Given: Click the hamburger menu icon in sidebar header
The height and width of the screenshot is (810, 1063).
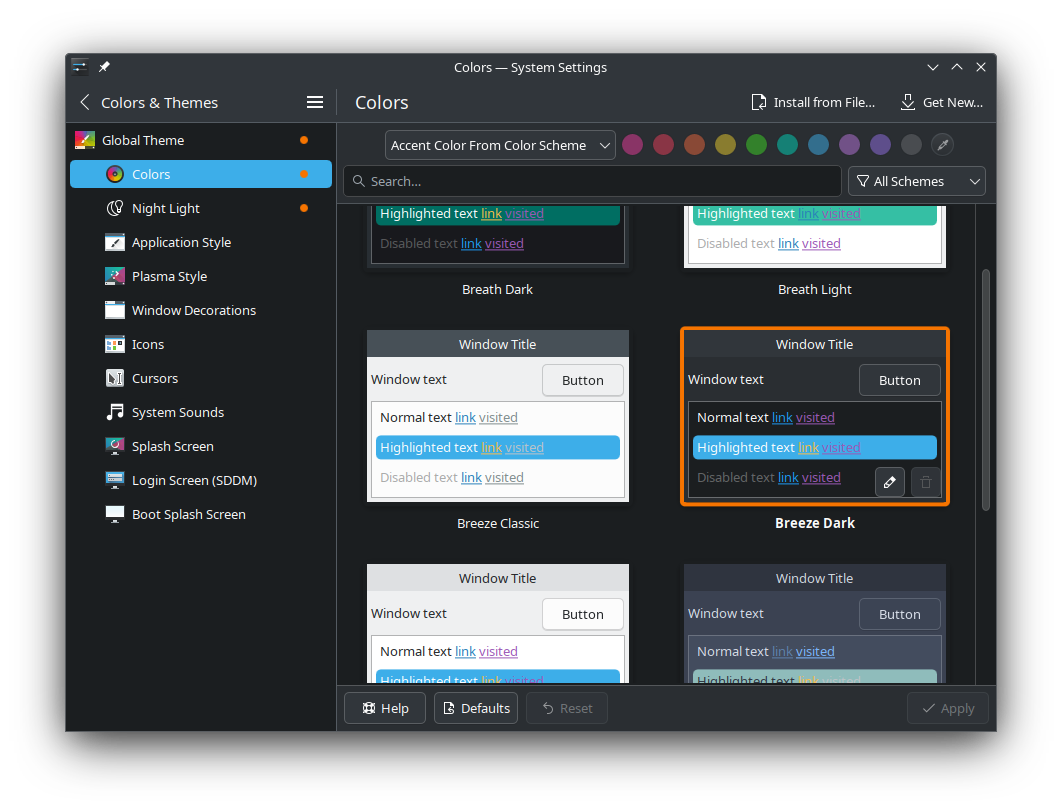Looking at the screenshot, I should tap(314, 102).
